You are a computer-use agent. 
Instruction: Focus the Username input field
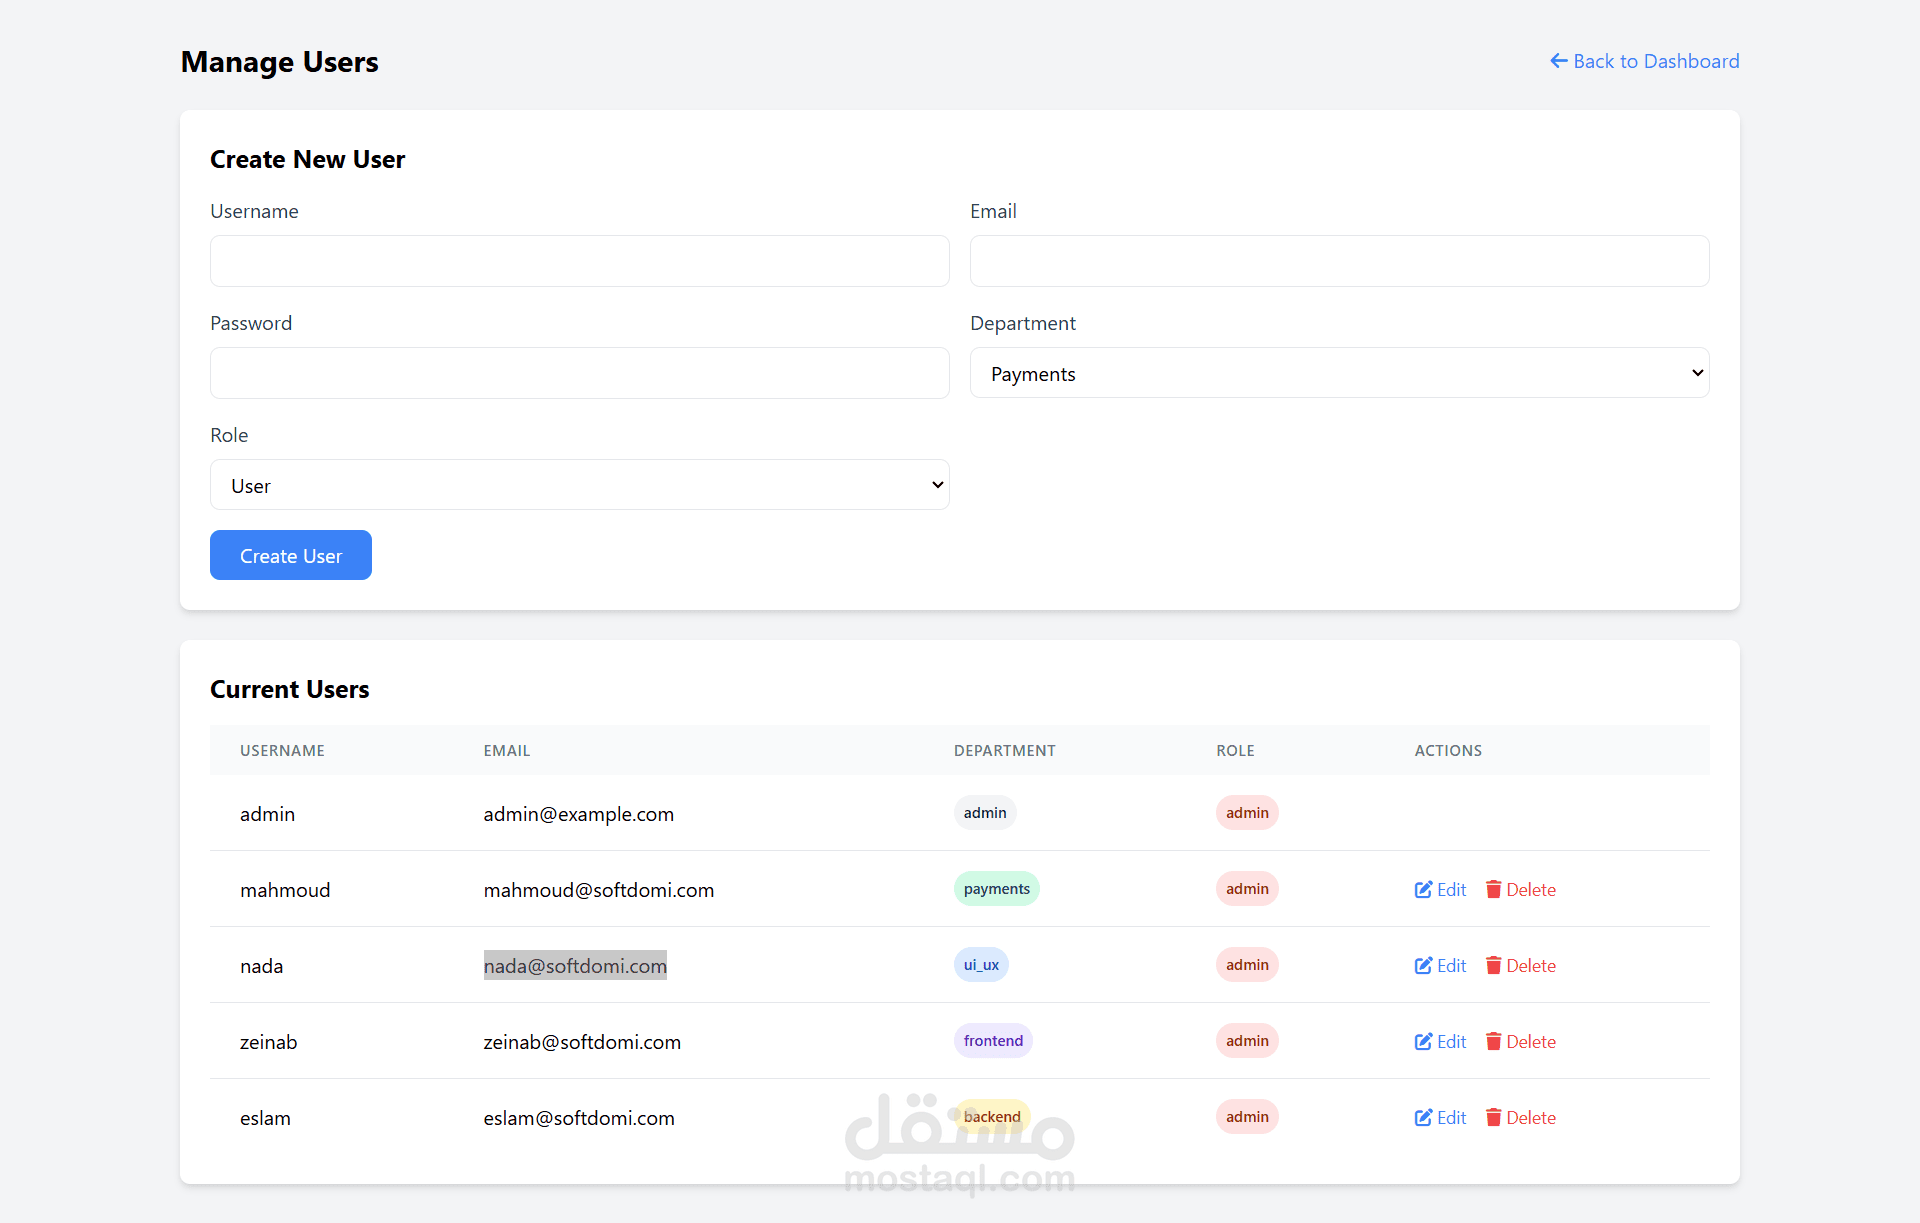point(579,261)
